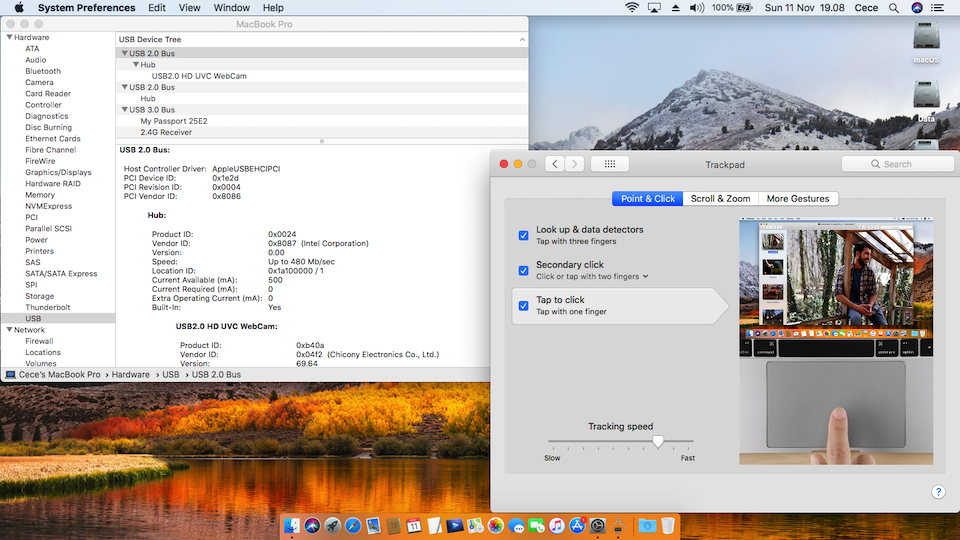Viewport: 960px width, 540px height.
Task: Toggle Secondary click checkbox
Action: pos(523,270)
